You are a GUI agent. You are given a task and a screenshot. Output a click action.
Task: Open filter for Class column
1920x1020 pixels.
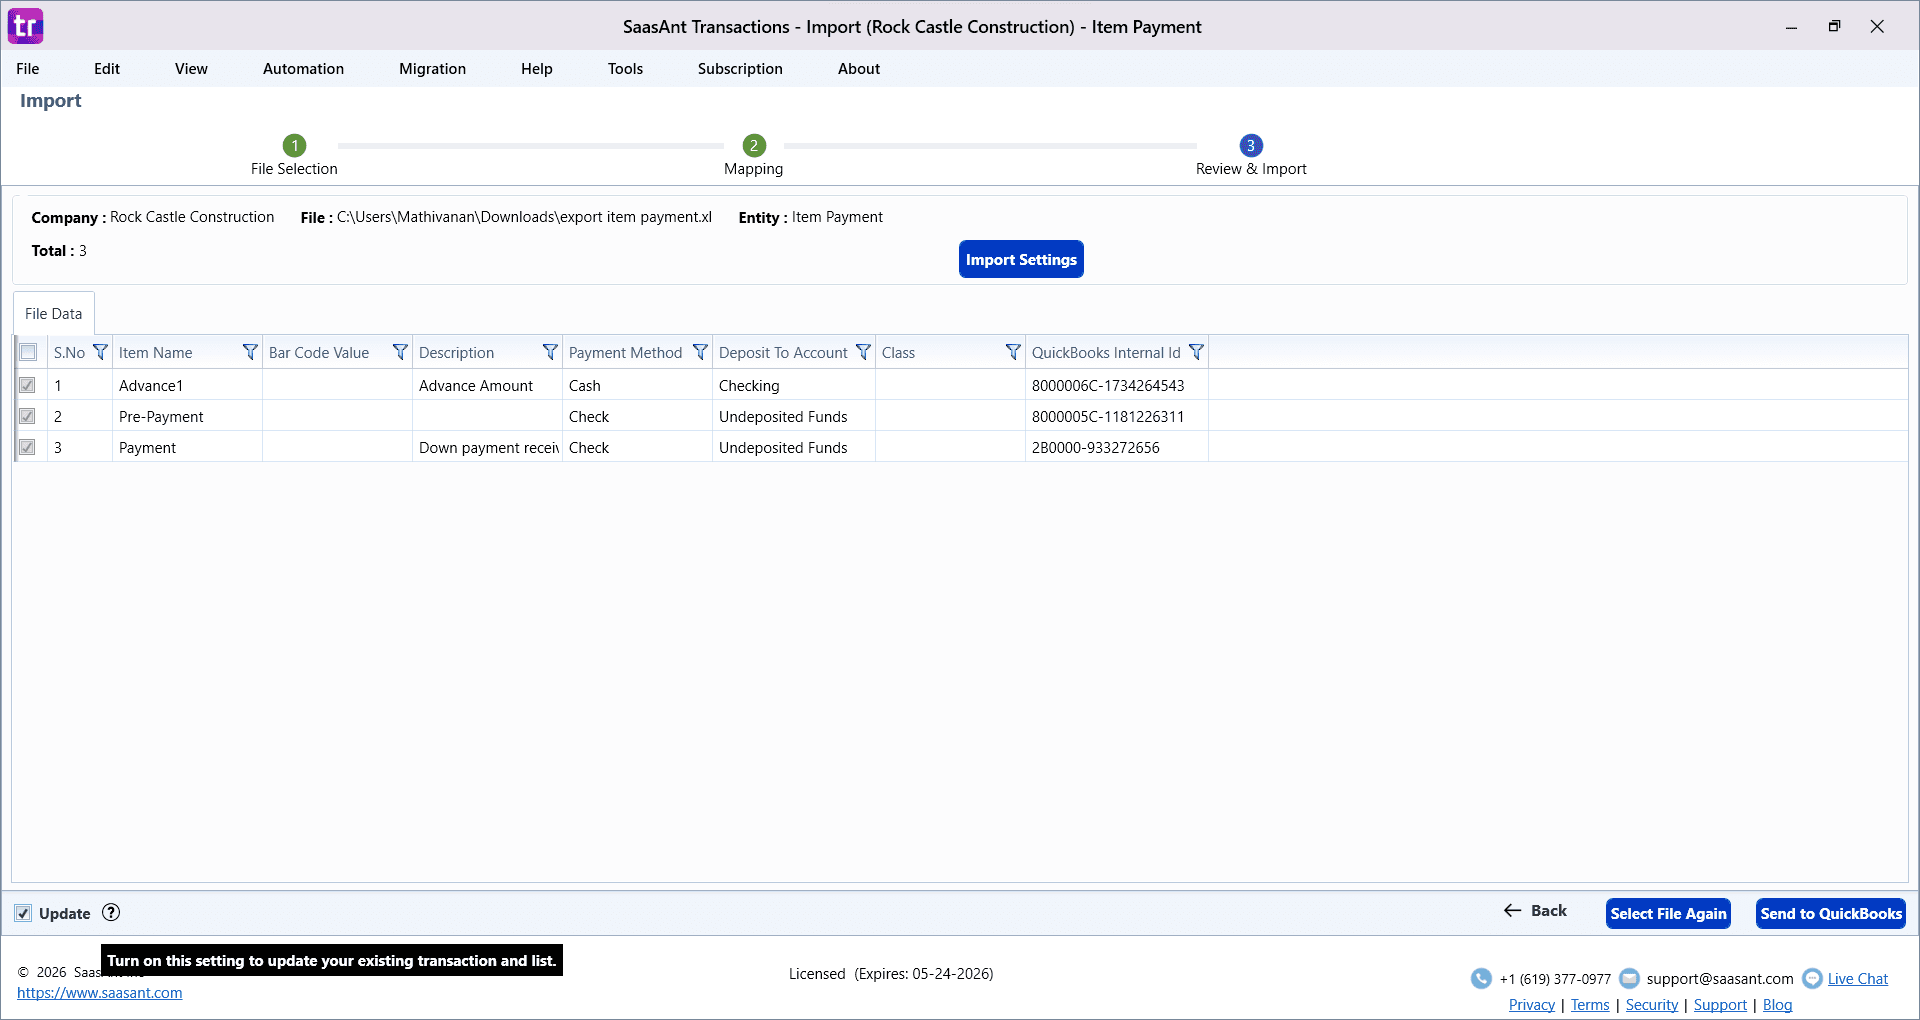tap(1013, 352)
